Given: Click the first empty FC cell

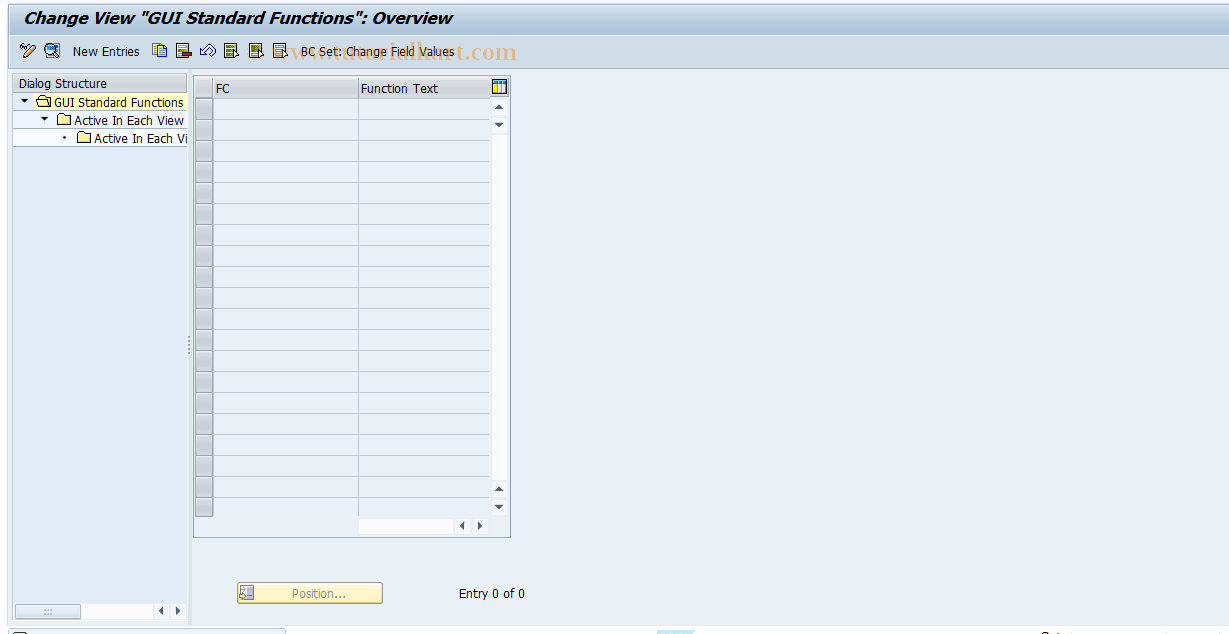Looking at the screenshot, I should (x=286, y=109).
